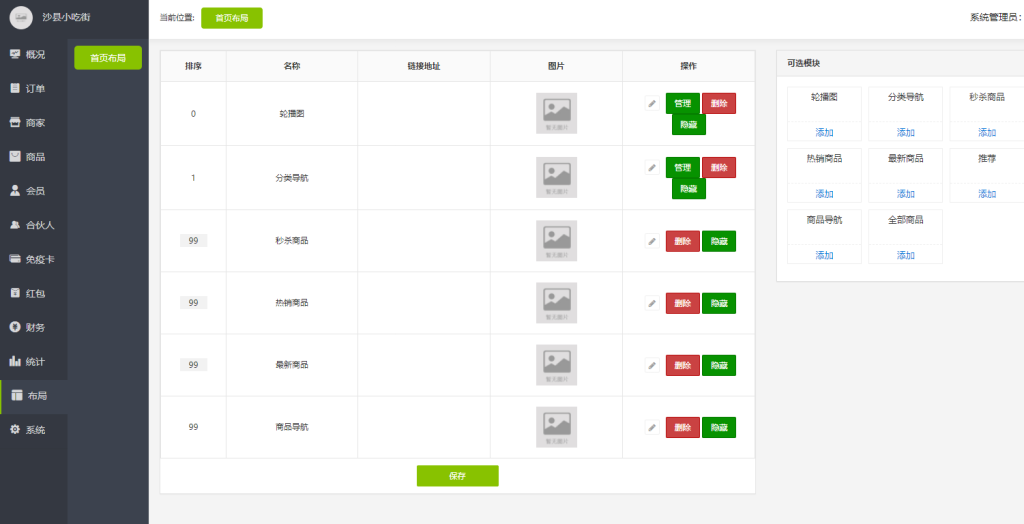1024x524 pixels.
Task: Click the 链接地址 column header
Action: click(424, 66)
